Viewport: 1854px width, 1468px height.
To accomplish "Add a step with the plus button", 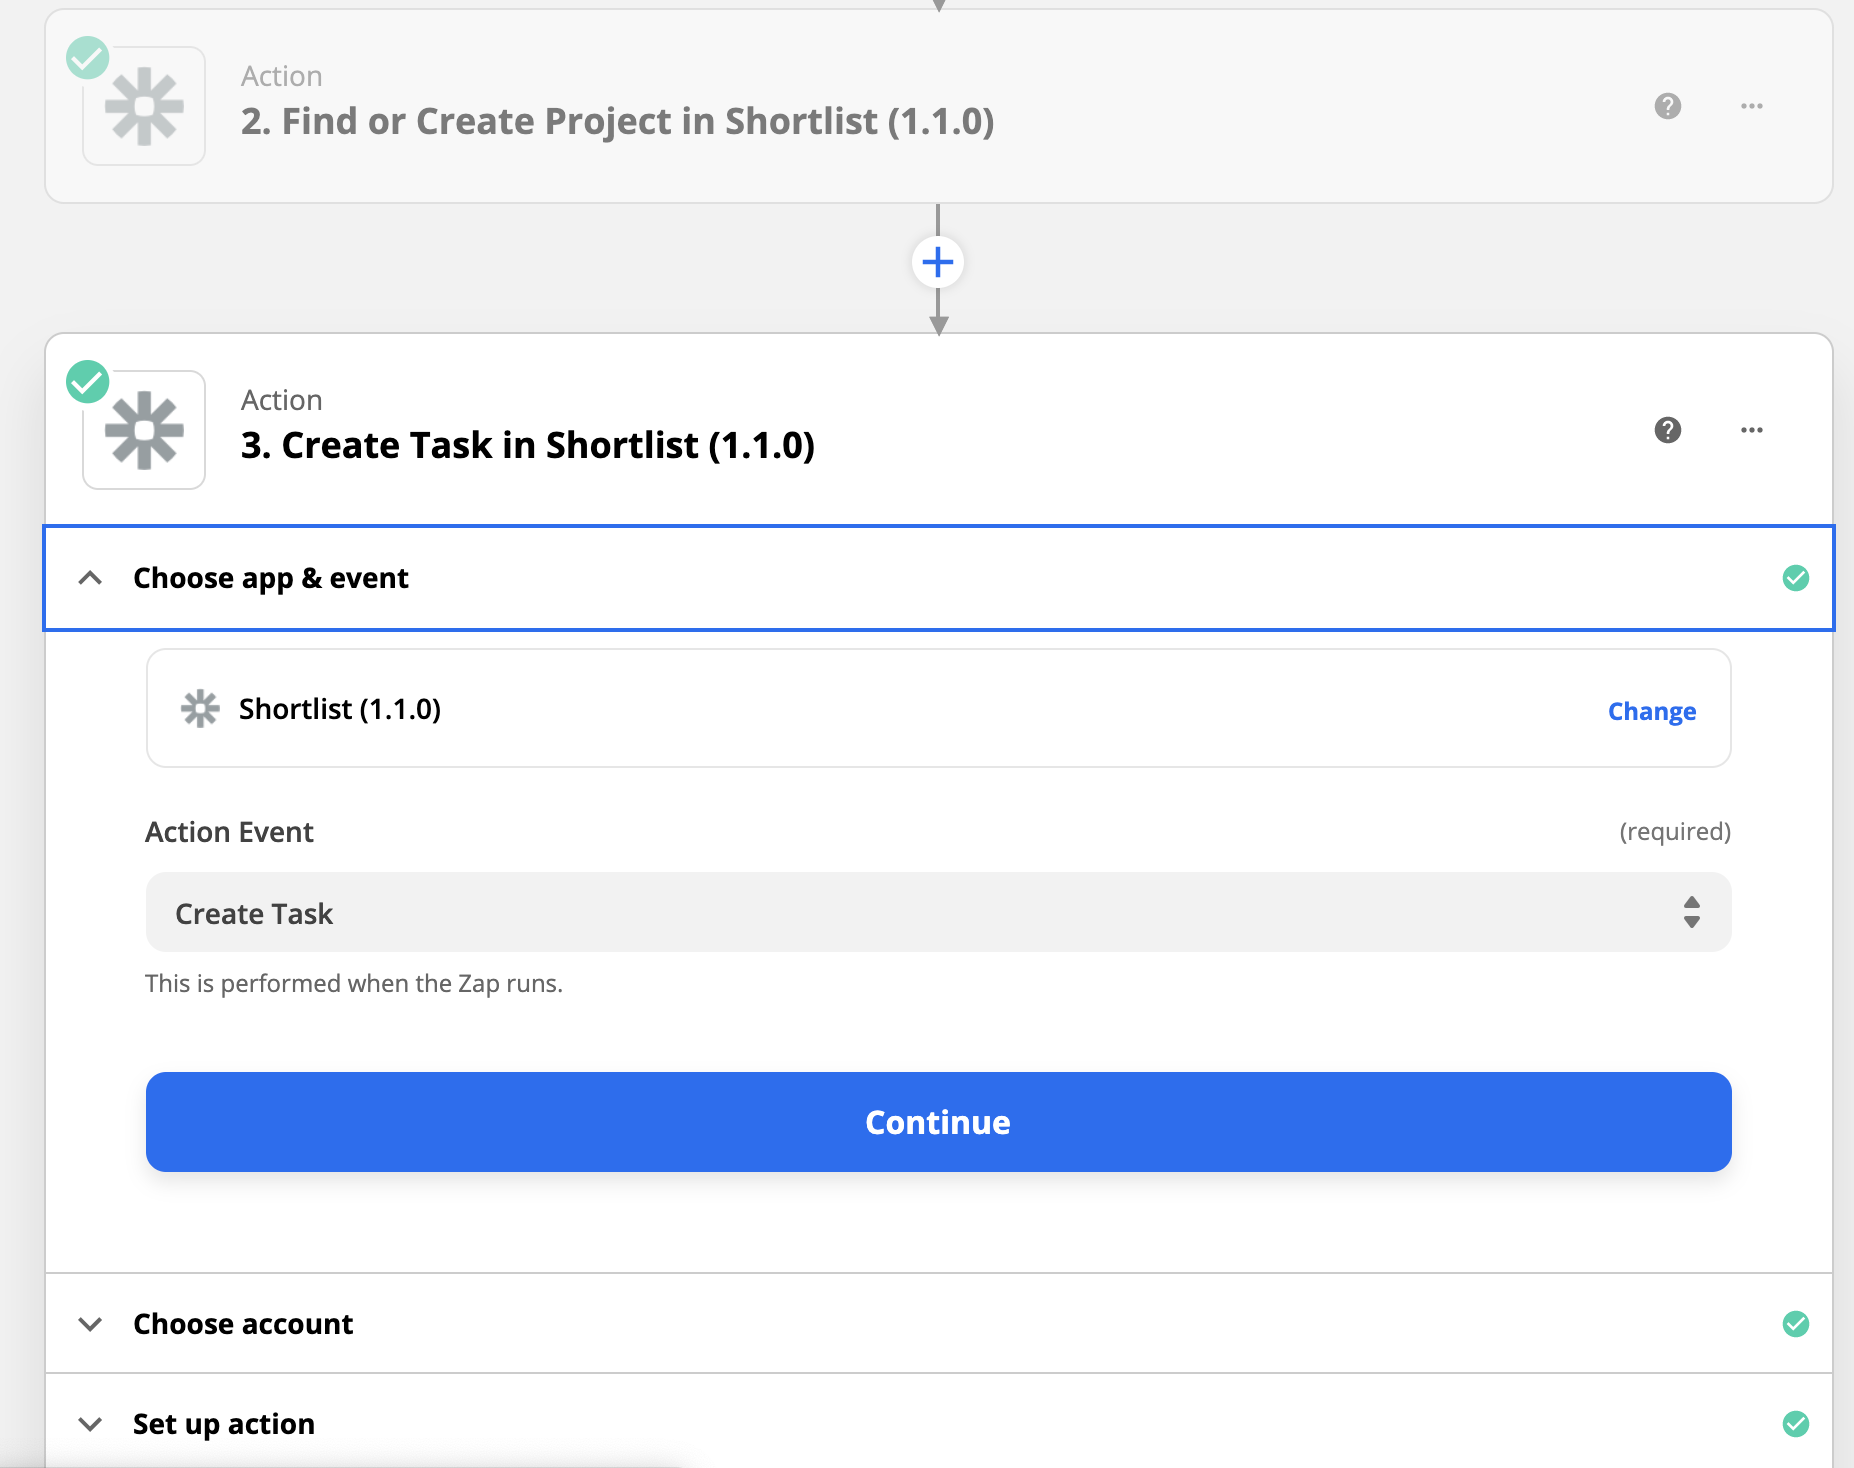I will (x=938, y=263).
